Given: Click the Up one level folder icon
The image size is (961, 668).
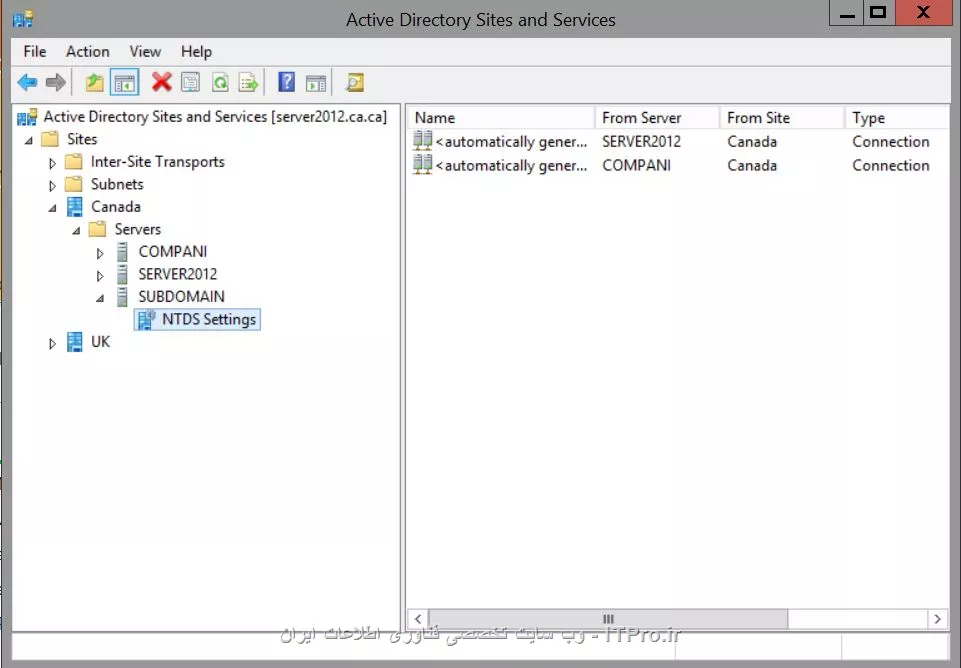Looking at the screenshot, I should coord(94,82).
